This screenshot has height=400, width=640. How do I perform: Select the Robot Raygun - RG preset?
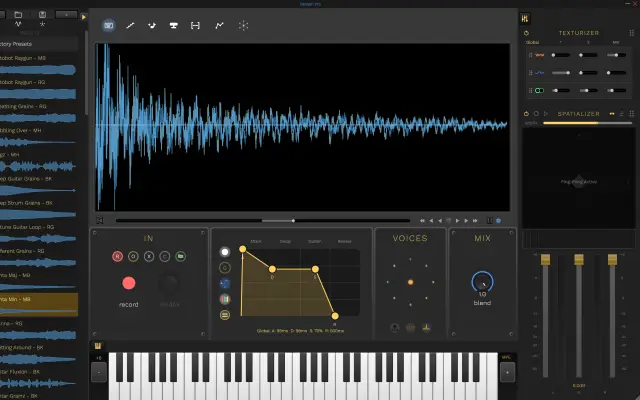click(39, 89)
